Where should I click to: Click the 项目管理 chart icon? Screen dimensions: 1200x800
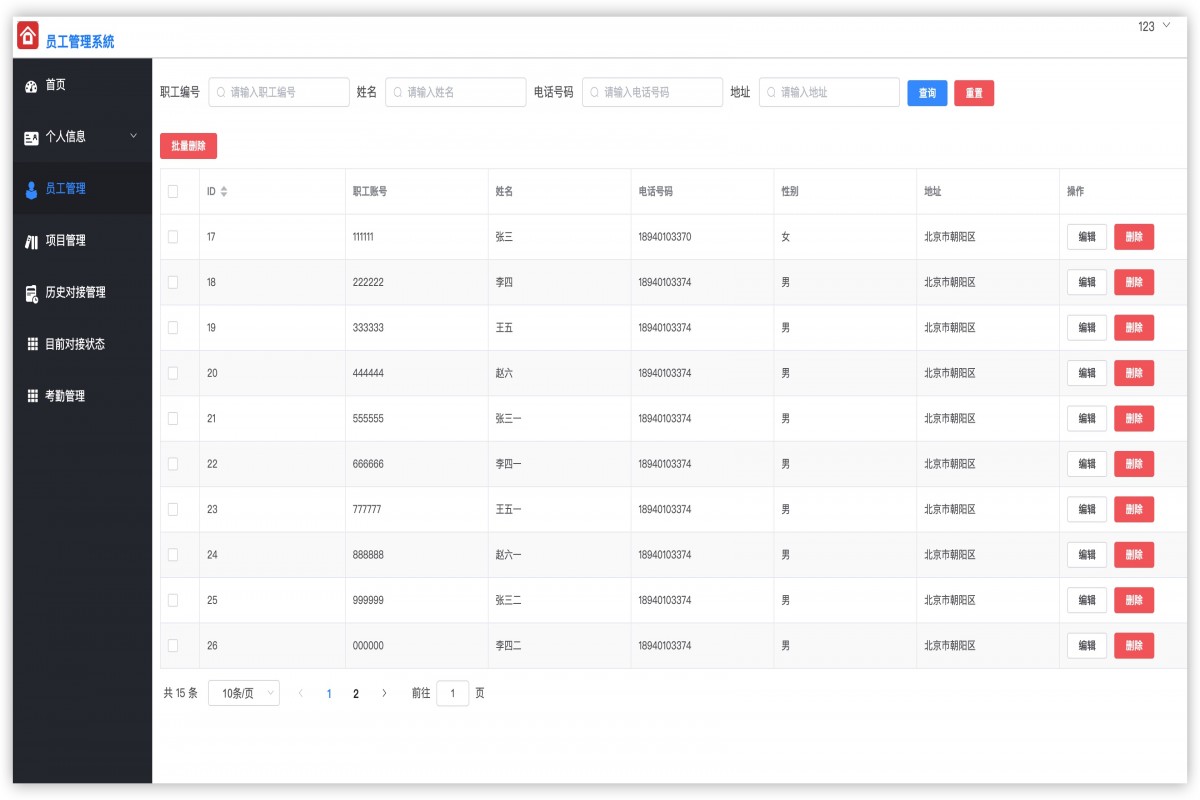pos(30,240)
